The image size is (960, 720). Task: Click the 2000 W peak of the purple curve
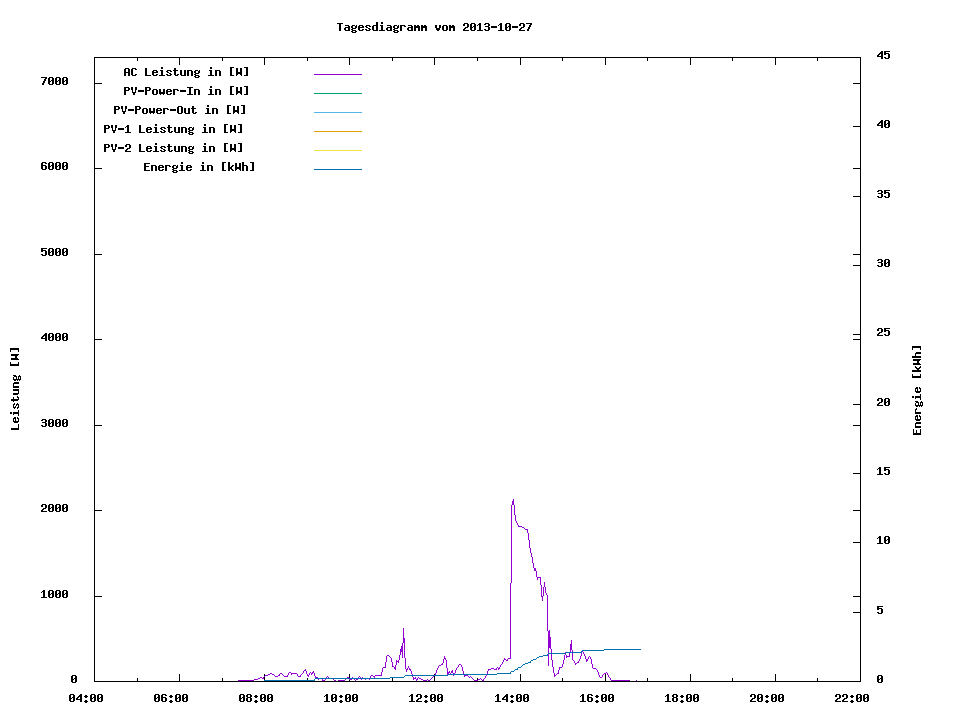[x=513, y=501]
